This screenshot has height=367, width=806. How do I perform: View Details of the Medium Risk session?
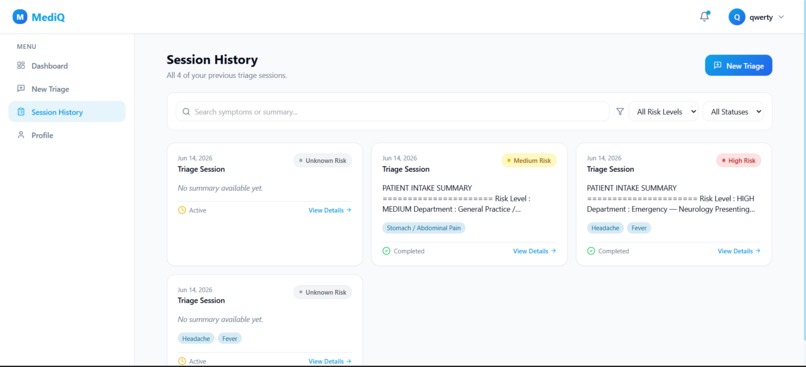[x=535, y=251]
